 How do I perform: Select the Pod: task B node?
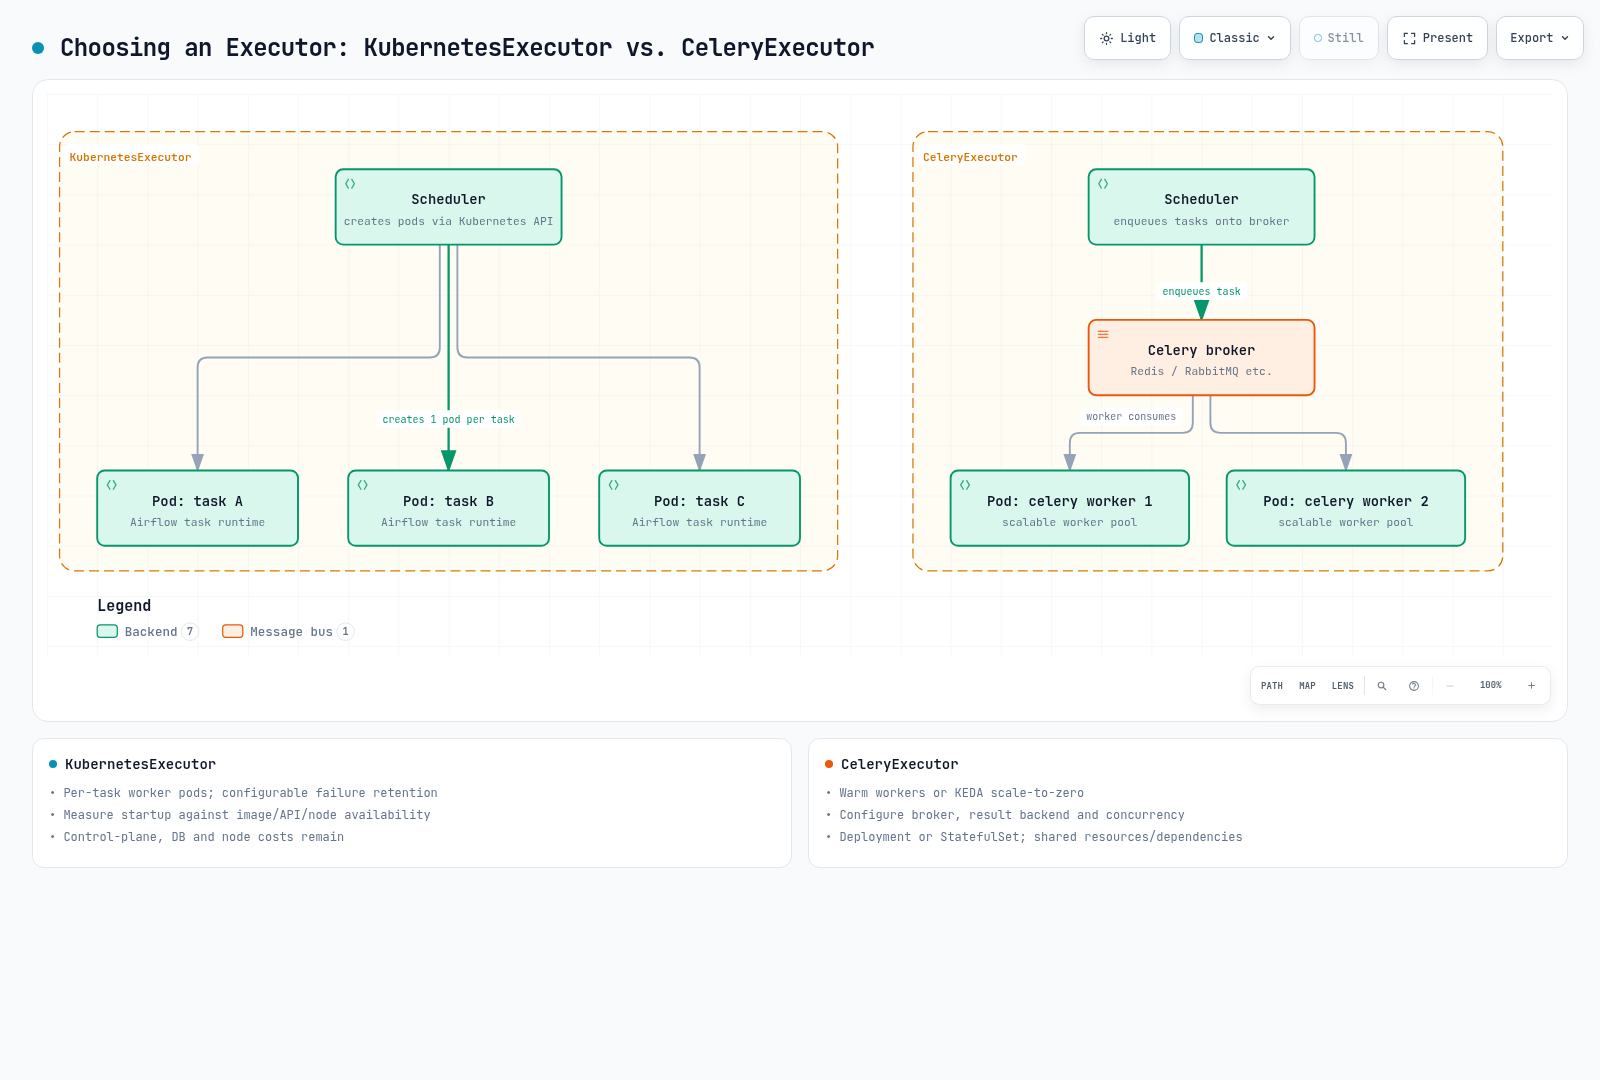pyautogui.click(x=448, y=508)
